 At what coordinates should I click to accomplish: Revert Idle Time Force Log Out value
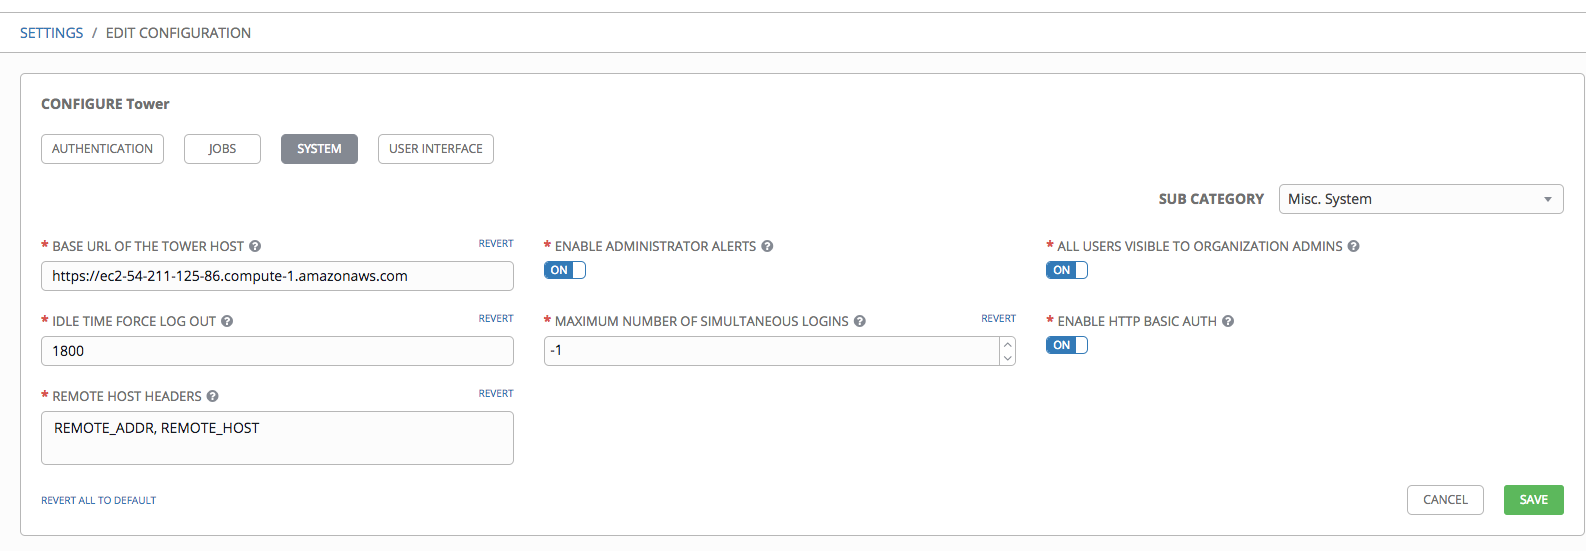pos(496,319)
